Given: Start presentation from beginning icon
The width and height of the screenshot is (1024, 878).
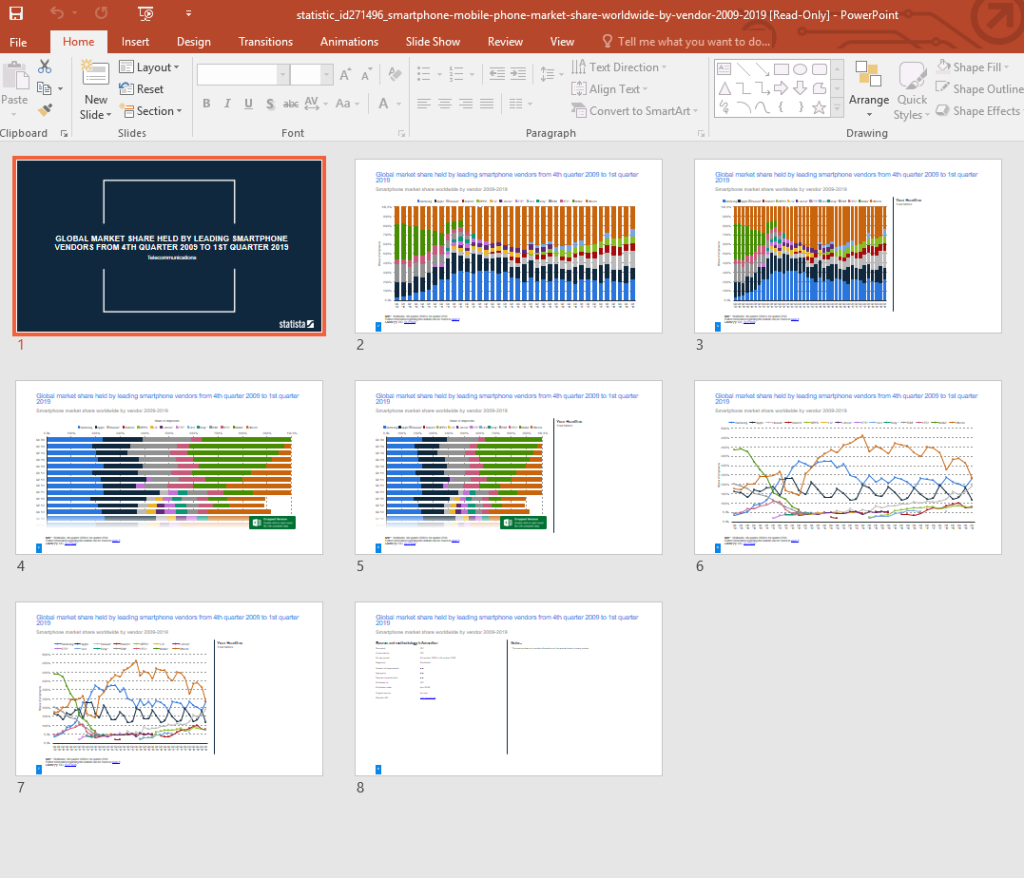Looking at the screenshot, I should pos(146,14).
